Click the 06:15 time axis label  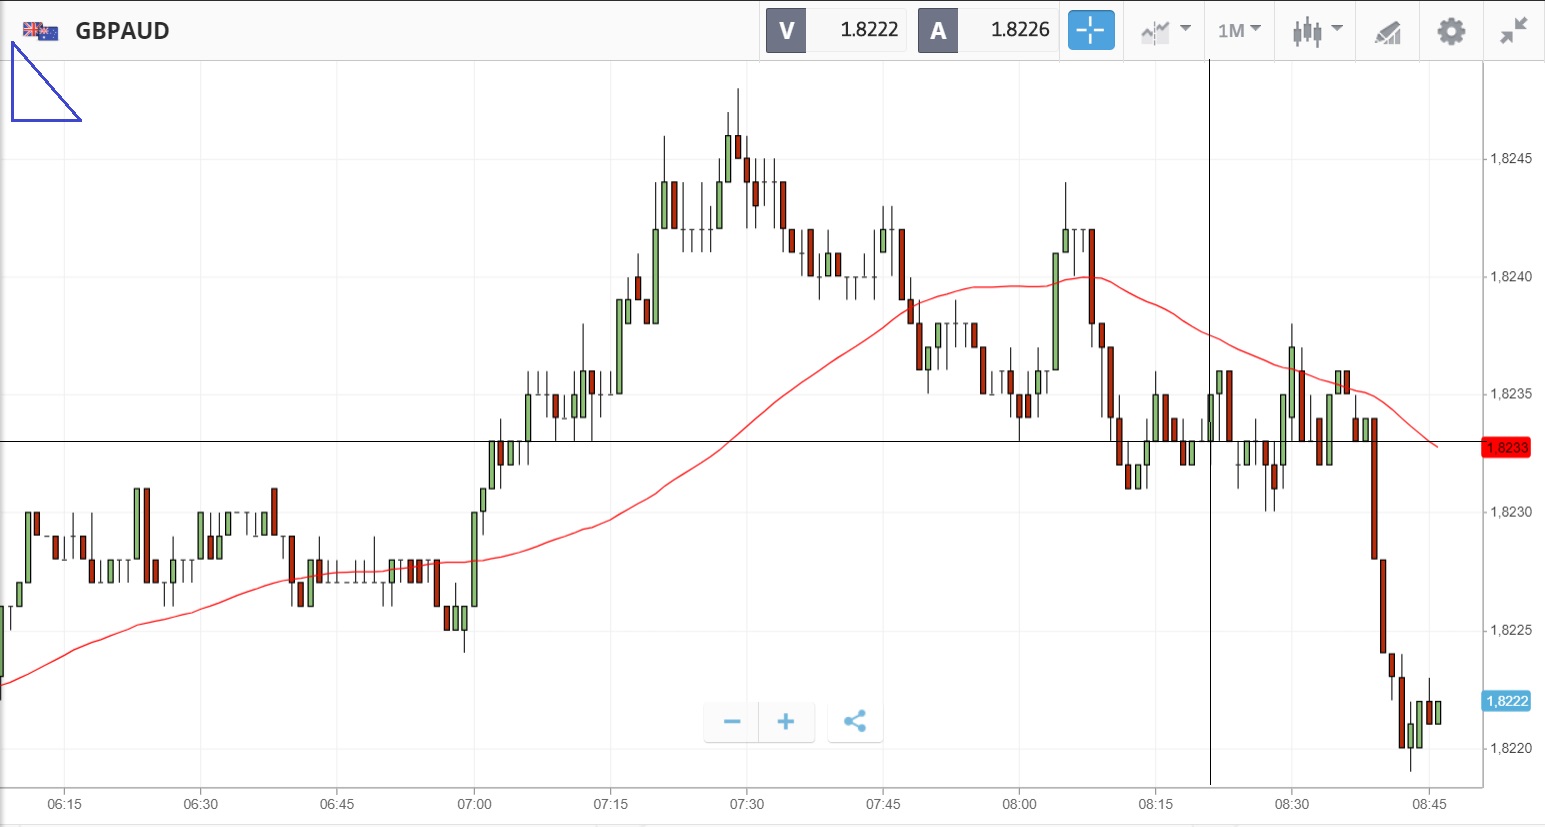64,804
